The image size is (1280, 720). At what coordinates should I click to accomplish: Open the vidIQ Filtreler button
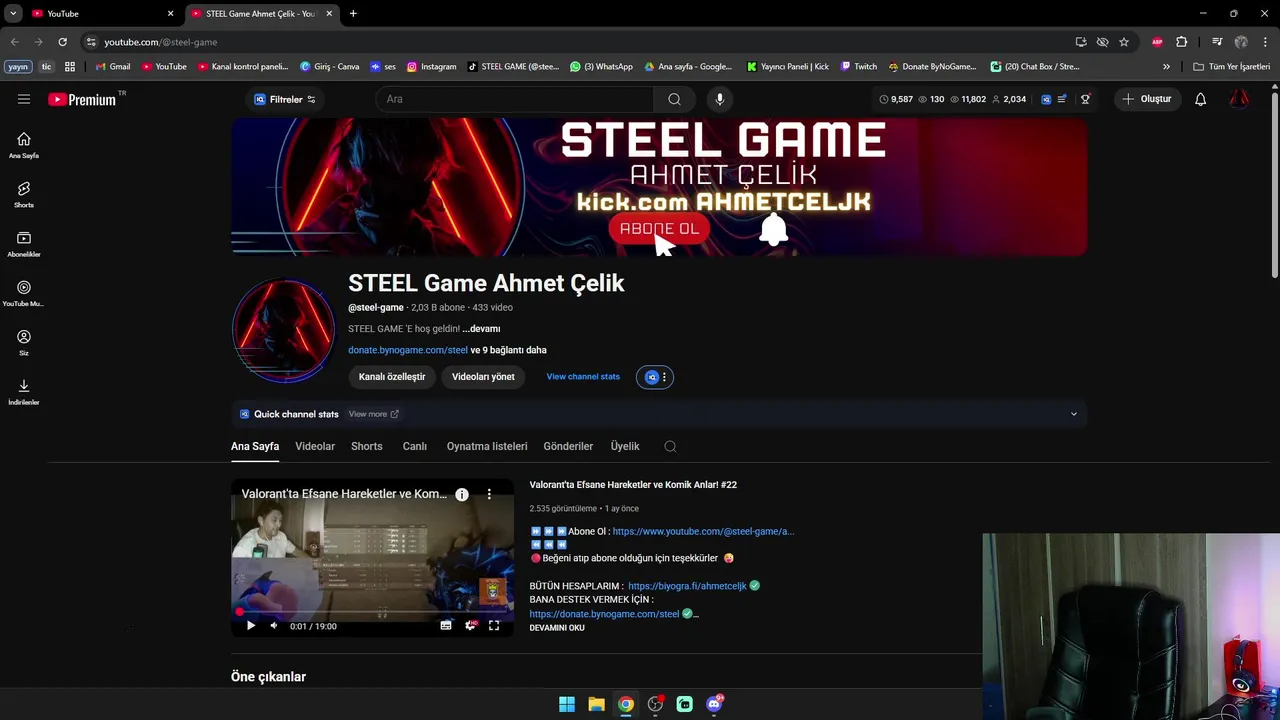click(x=284, y=99)
